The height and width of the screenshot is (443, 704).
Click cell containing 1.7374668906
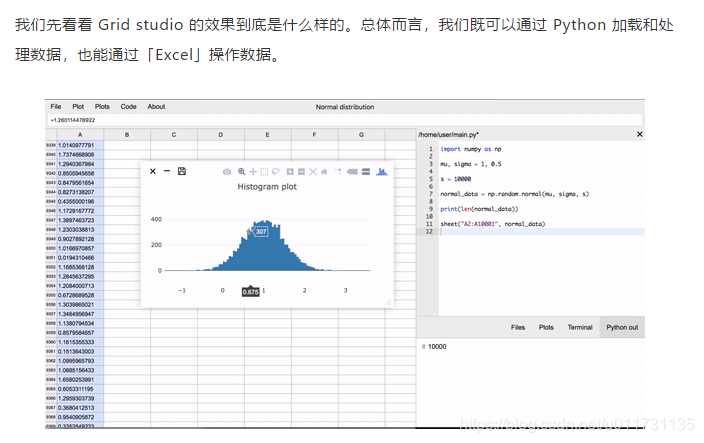[x=80, y=154]
